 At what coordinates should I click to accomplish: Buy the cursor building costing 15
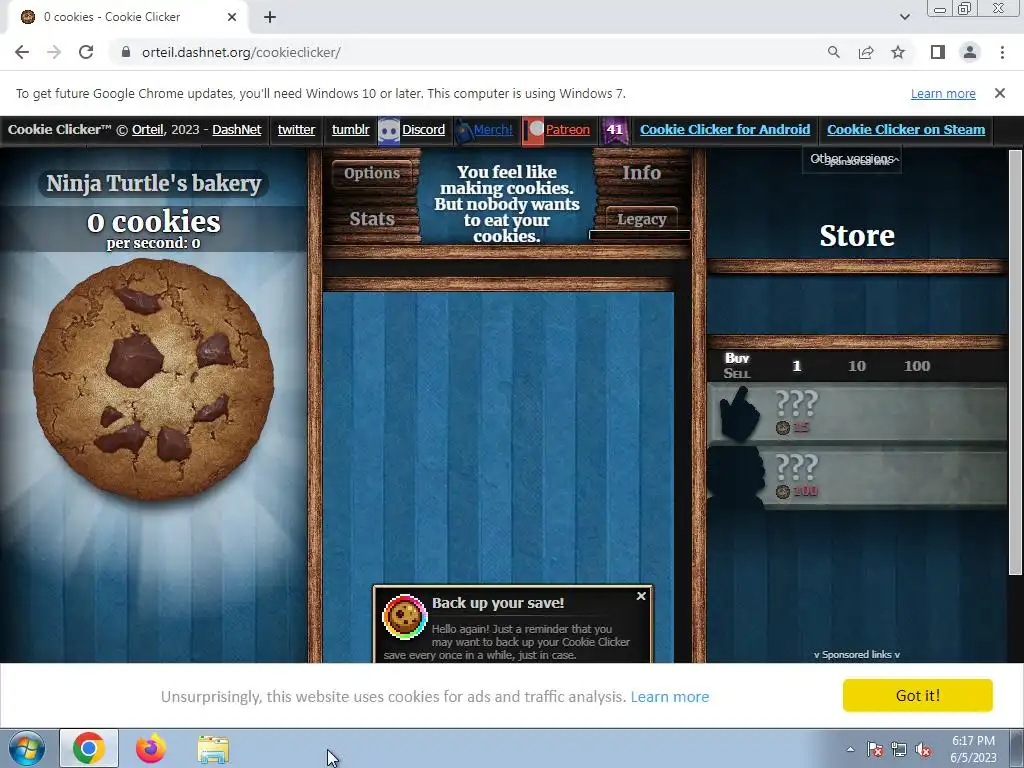tap(857, 411)
